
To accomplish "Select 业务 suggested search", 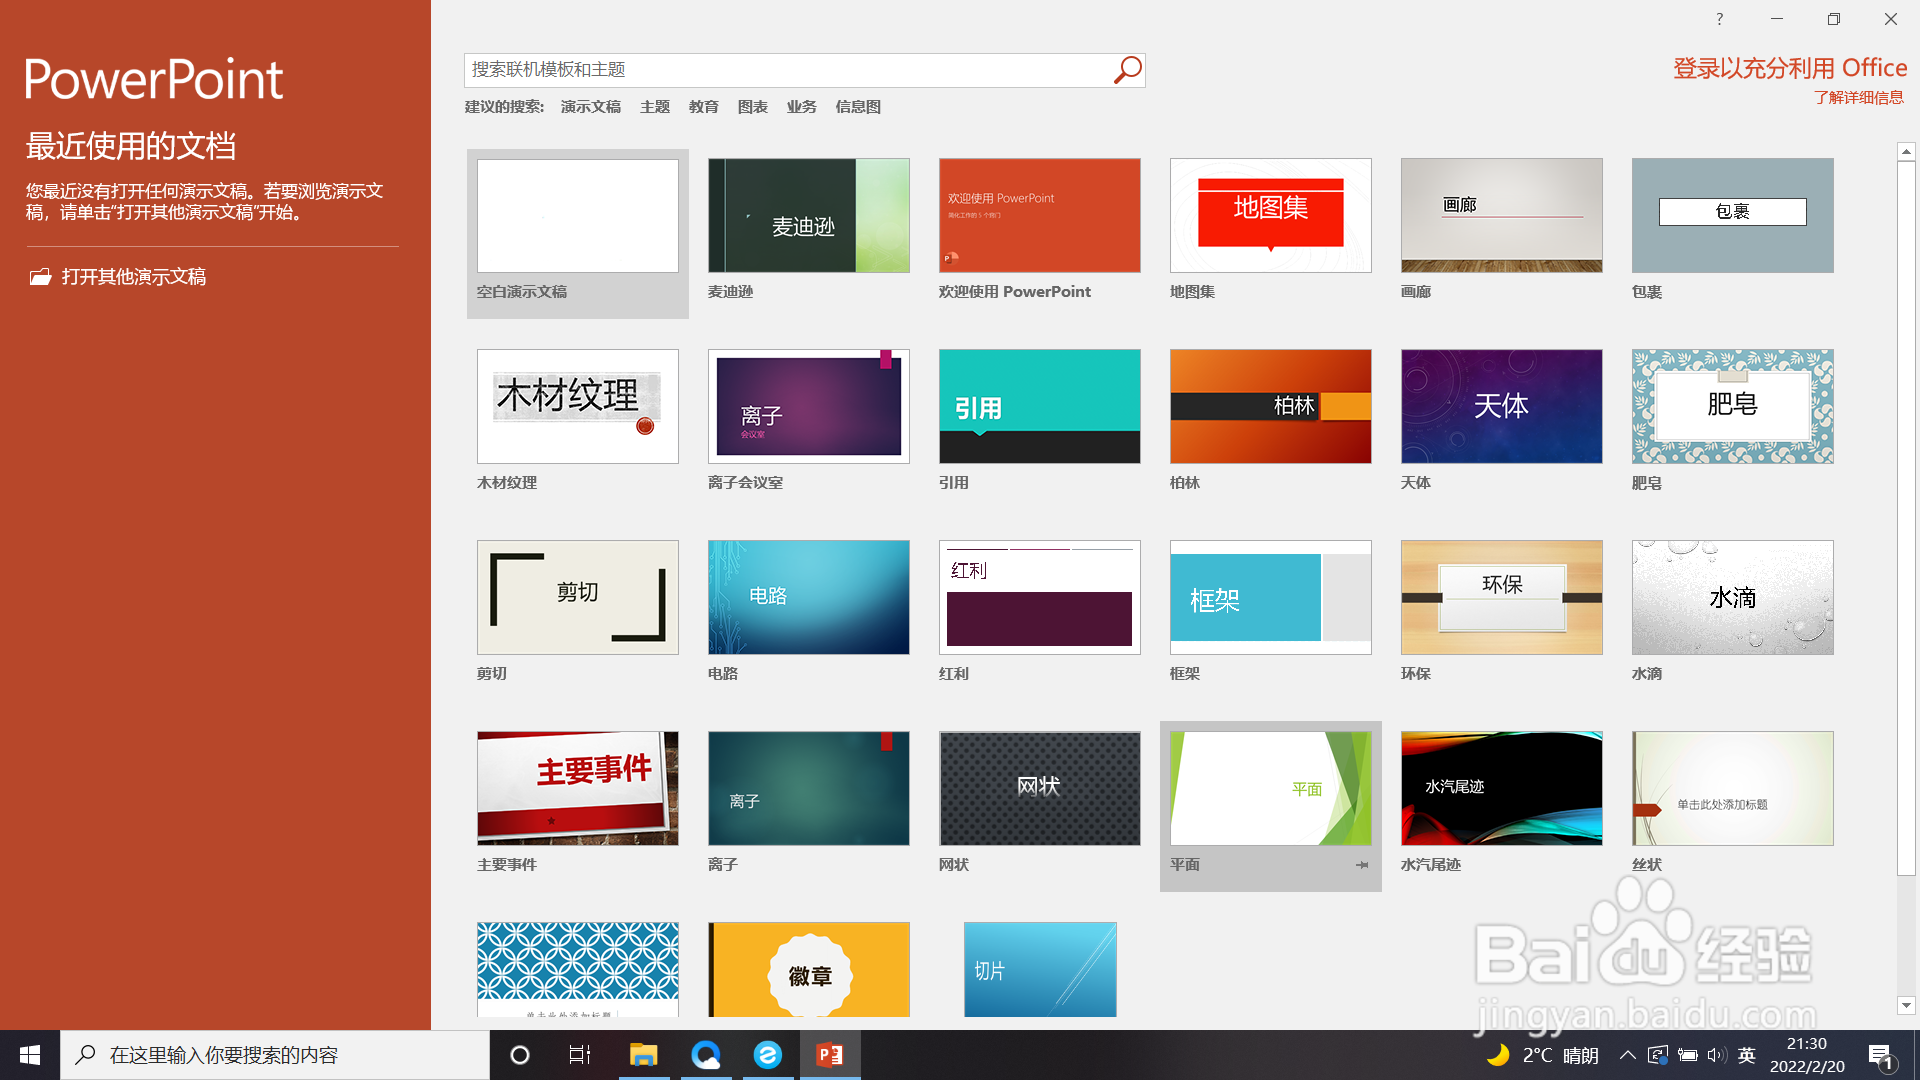I will pos(802,107).
